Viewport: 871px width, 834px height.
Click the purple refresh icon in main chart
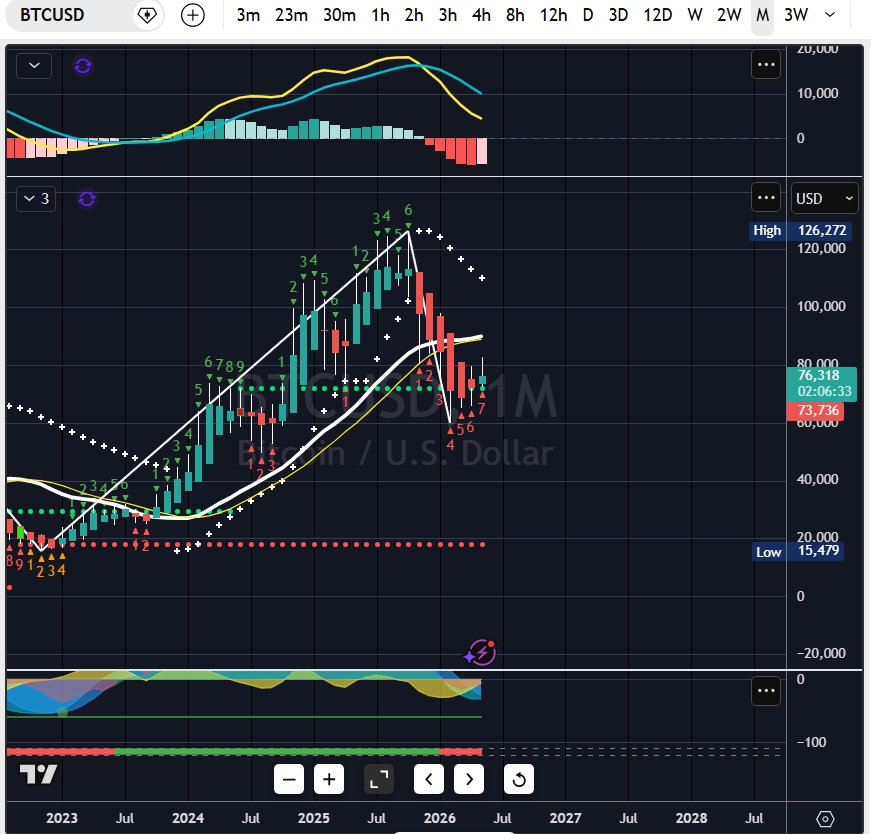87,198
